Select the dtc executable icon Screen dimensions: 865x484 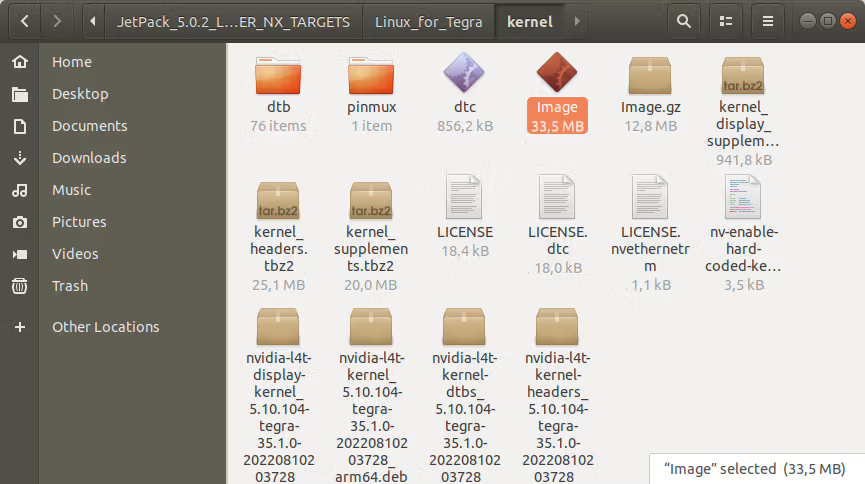pyautogui.click(x=464, y=73)
